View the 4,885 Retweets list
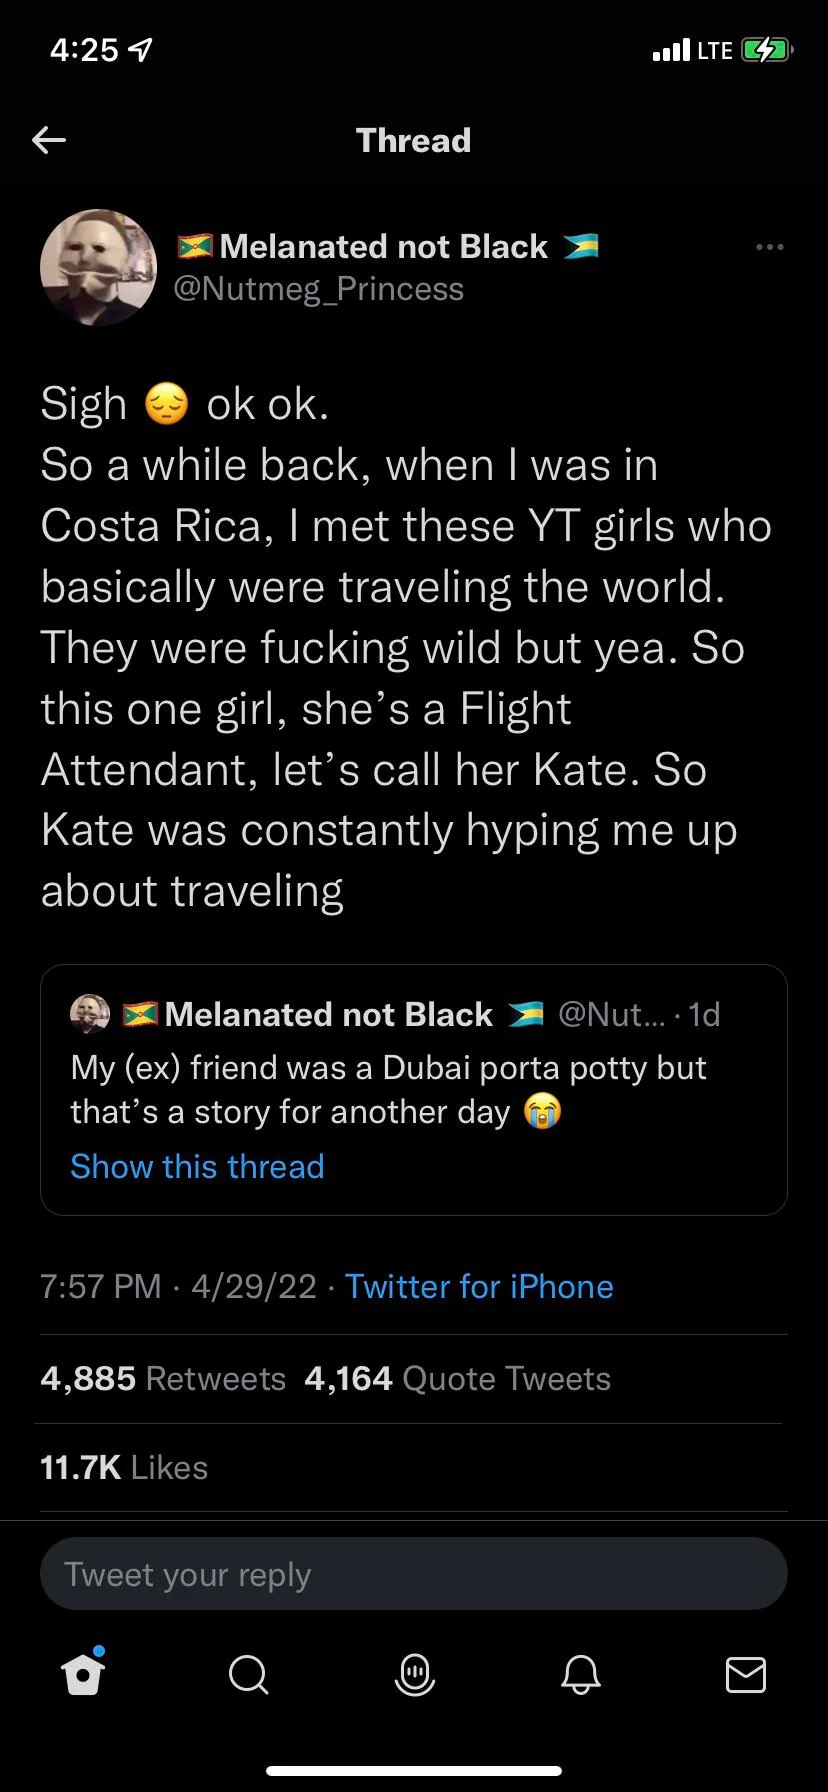Screen dimensions: 828x1792 [x=163, y=1378]
